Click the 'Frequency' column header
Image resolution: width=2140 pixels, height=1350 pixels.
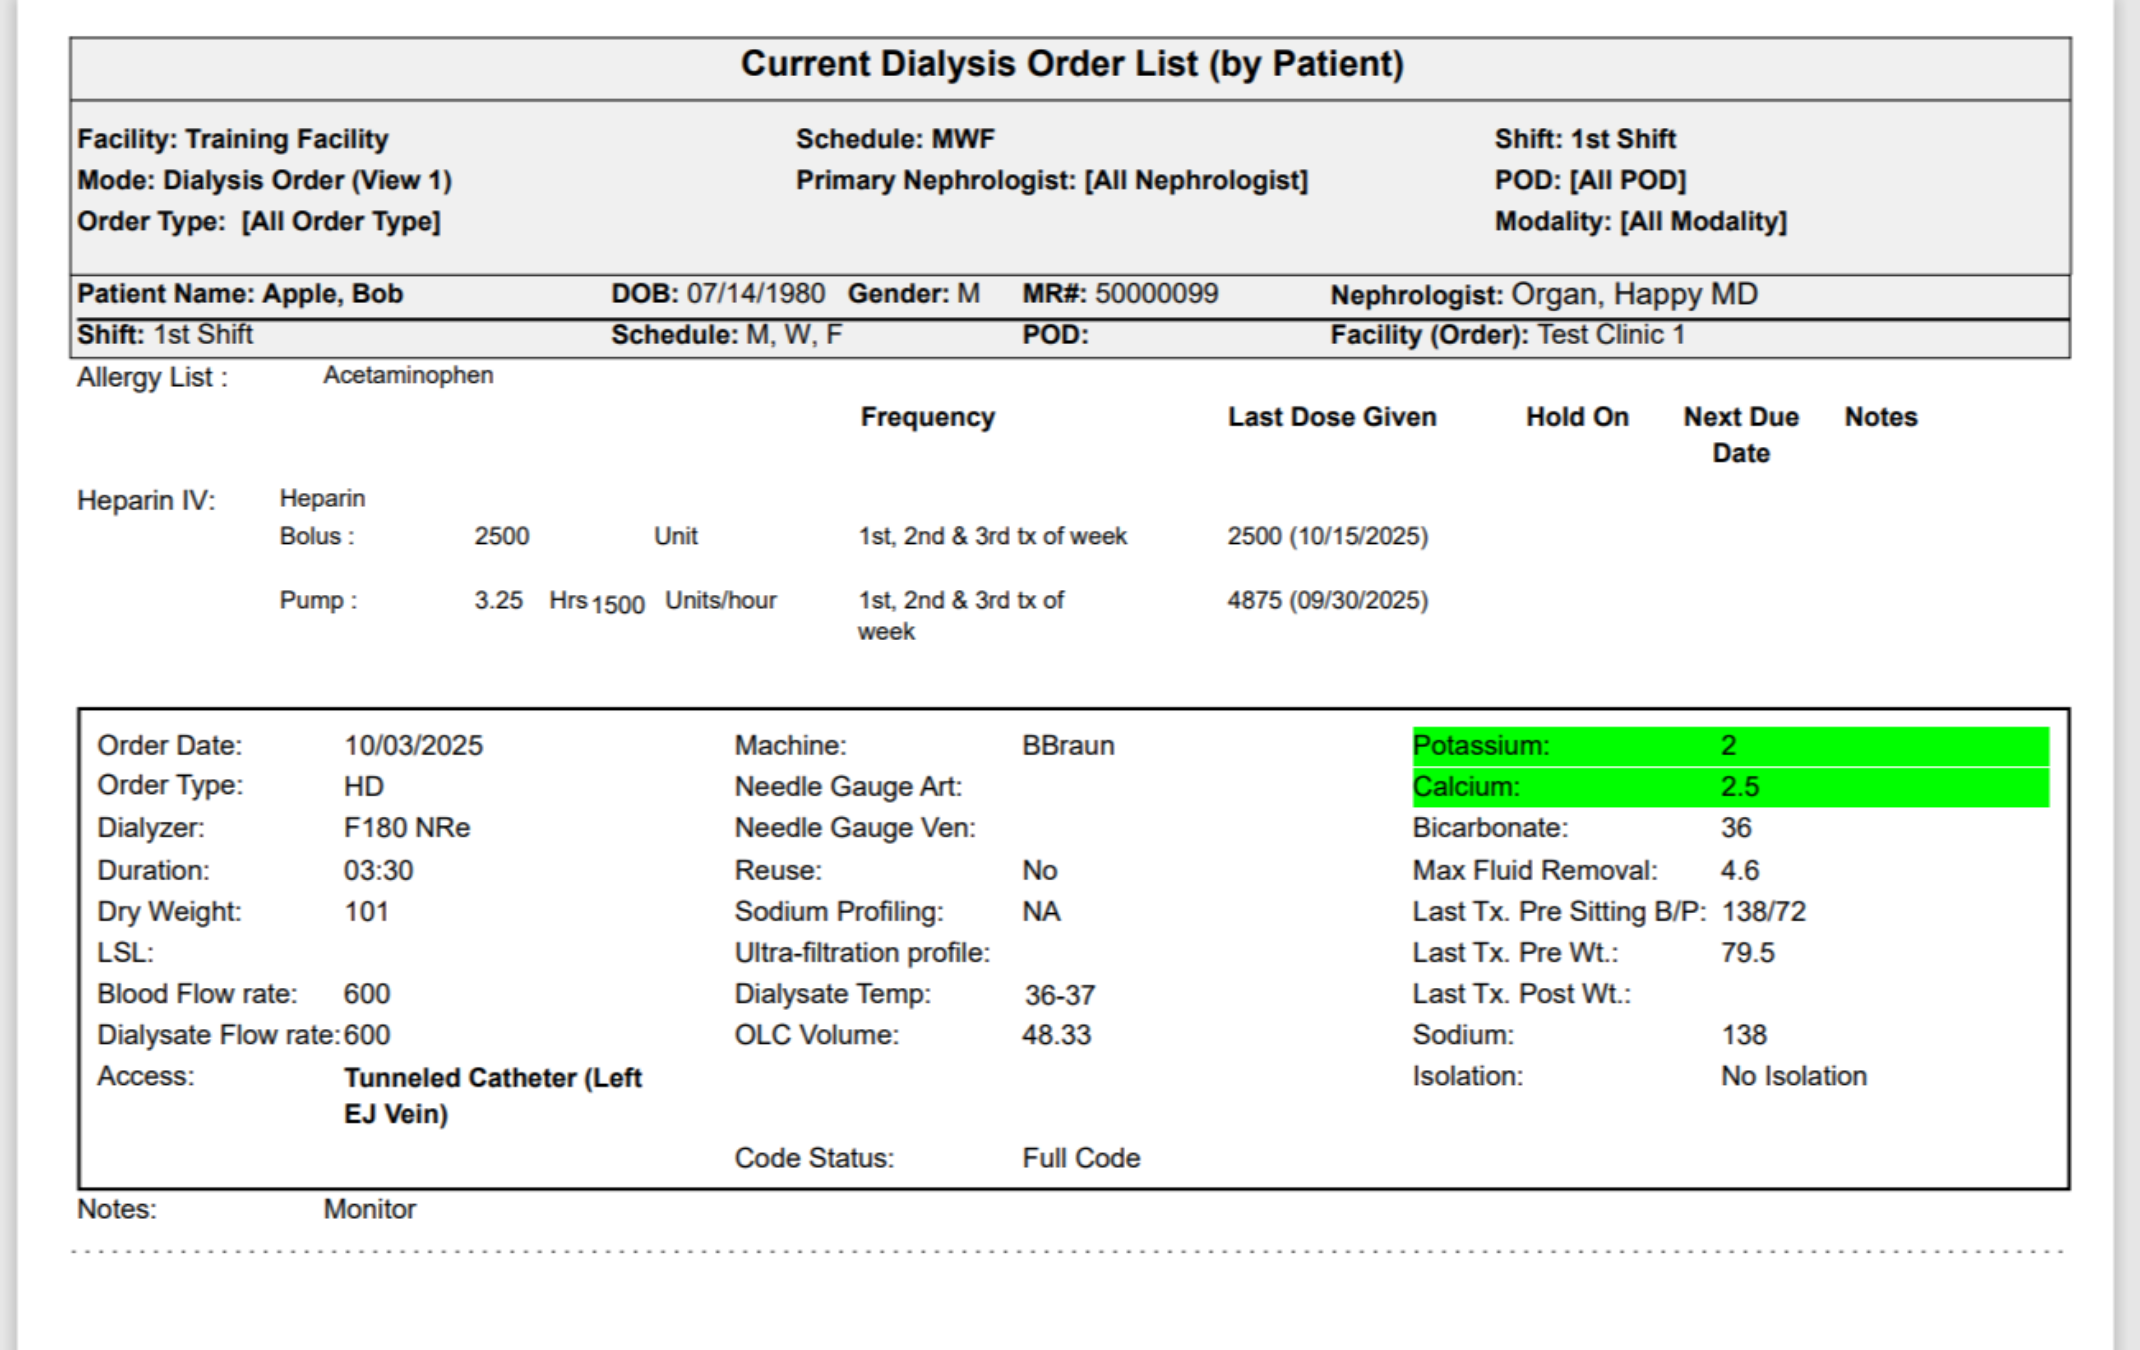[928, 417]
